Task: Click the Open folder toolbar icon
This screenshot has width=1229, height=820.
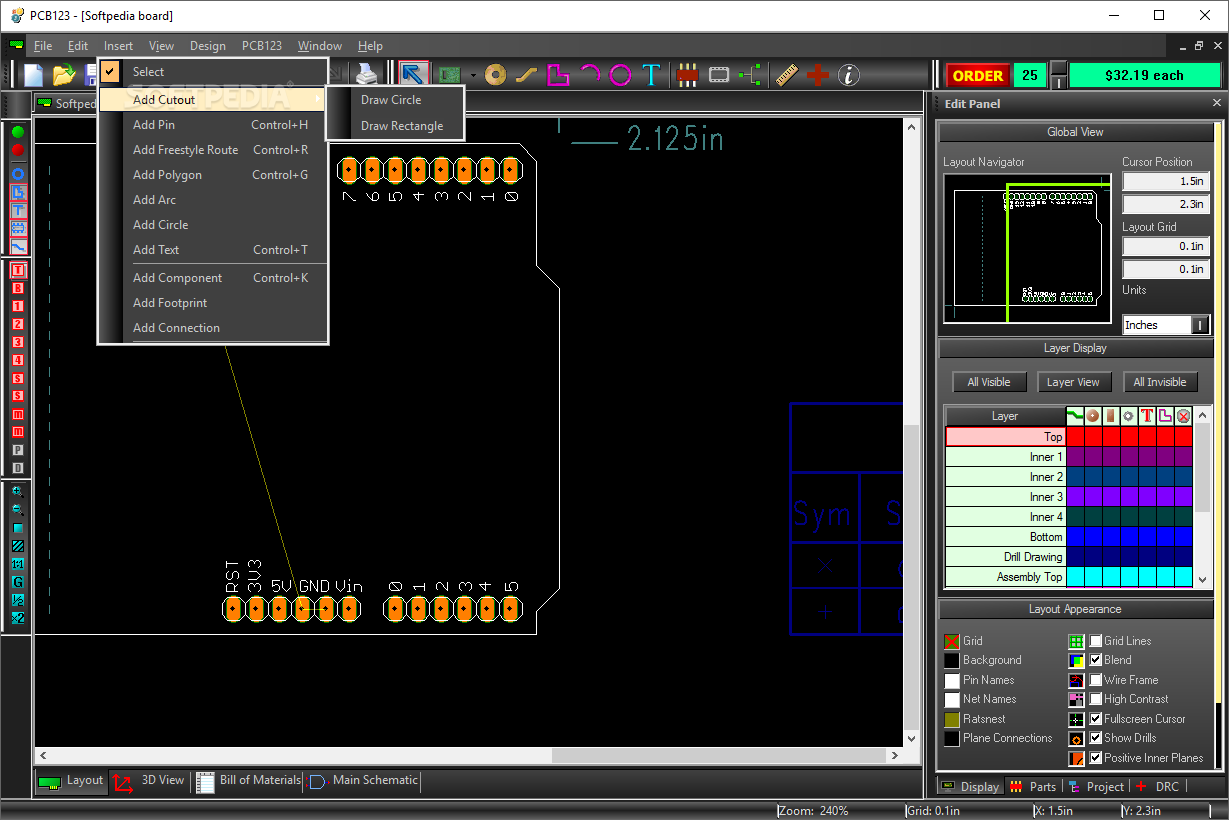Action: [64, 74]
